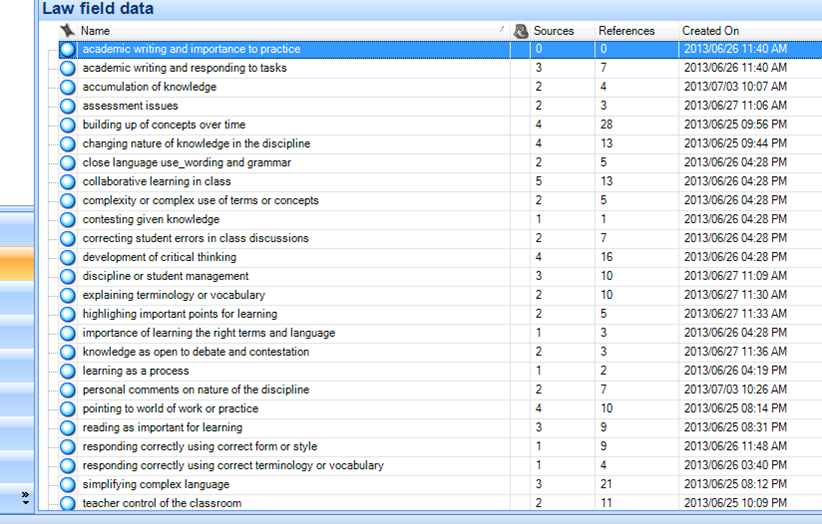Click the pin icon in Name header
This screenshot has height=524, width=822.
(x=67, y=31)
